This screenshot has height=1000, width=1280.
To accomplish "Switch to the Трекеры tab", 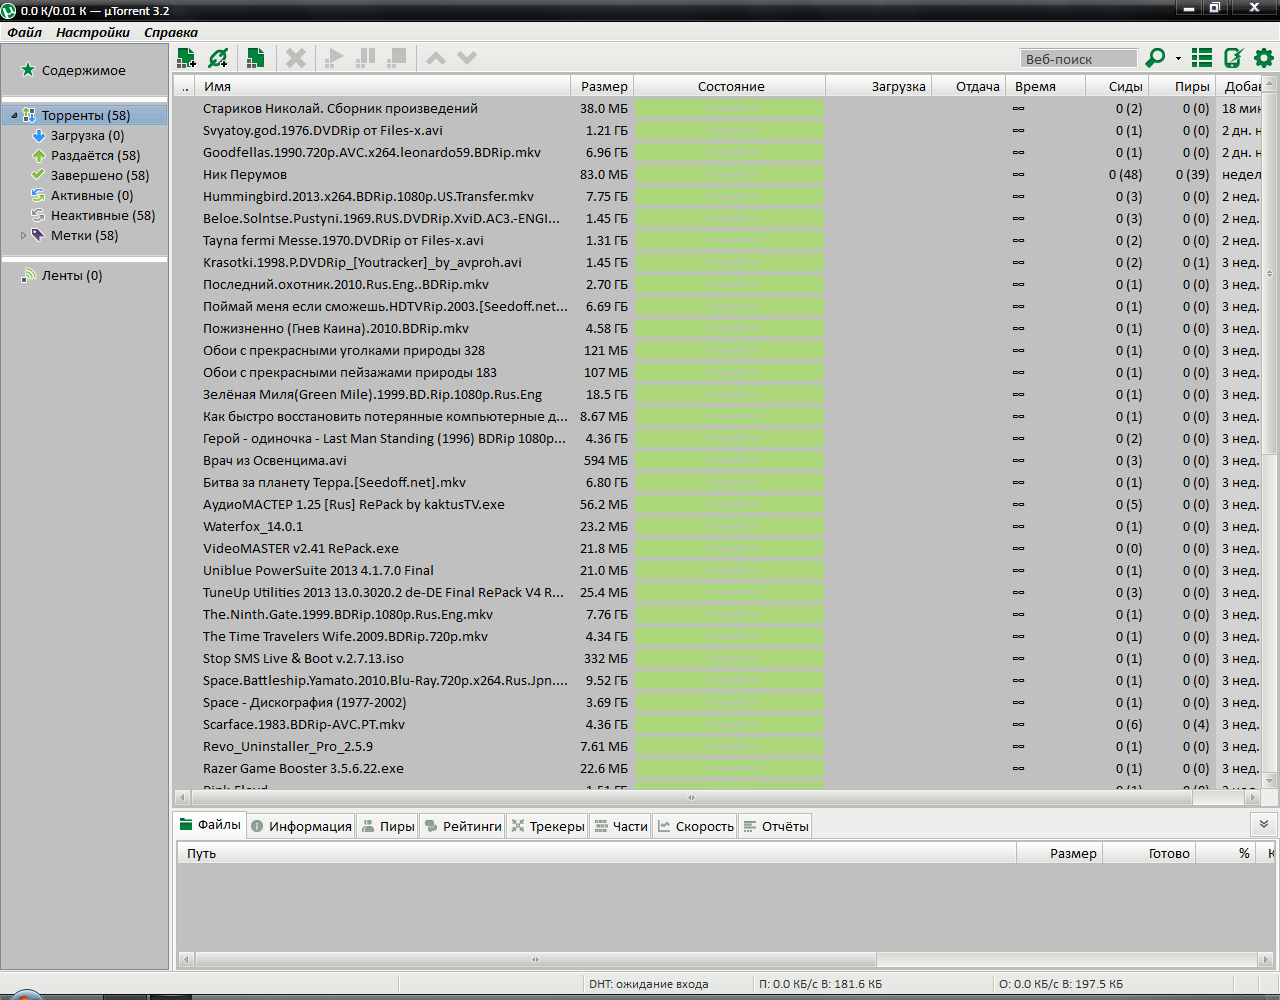I will point(547,826).
